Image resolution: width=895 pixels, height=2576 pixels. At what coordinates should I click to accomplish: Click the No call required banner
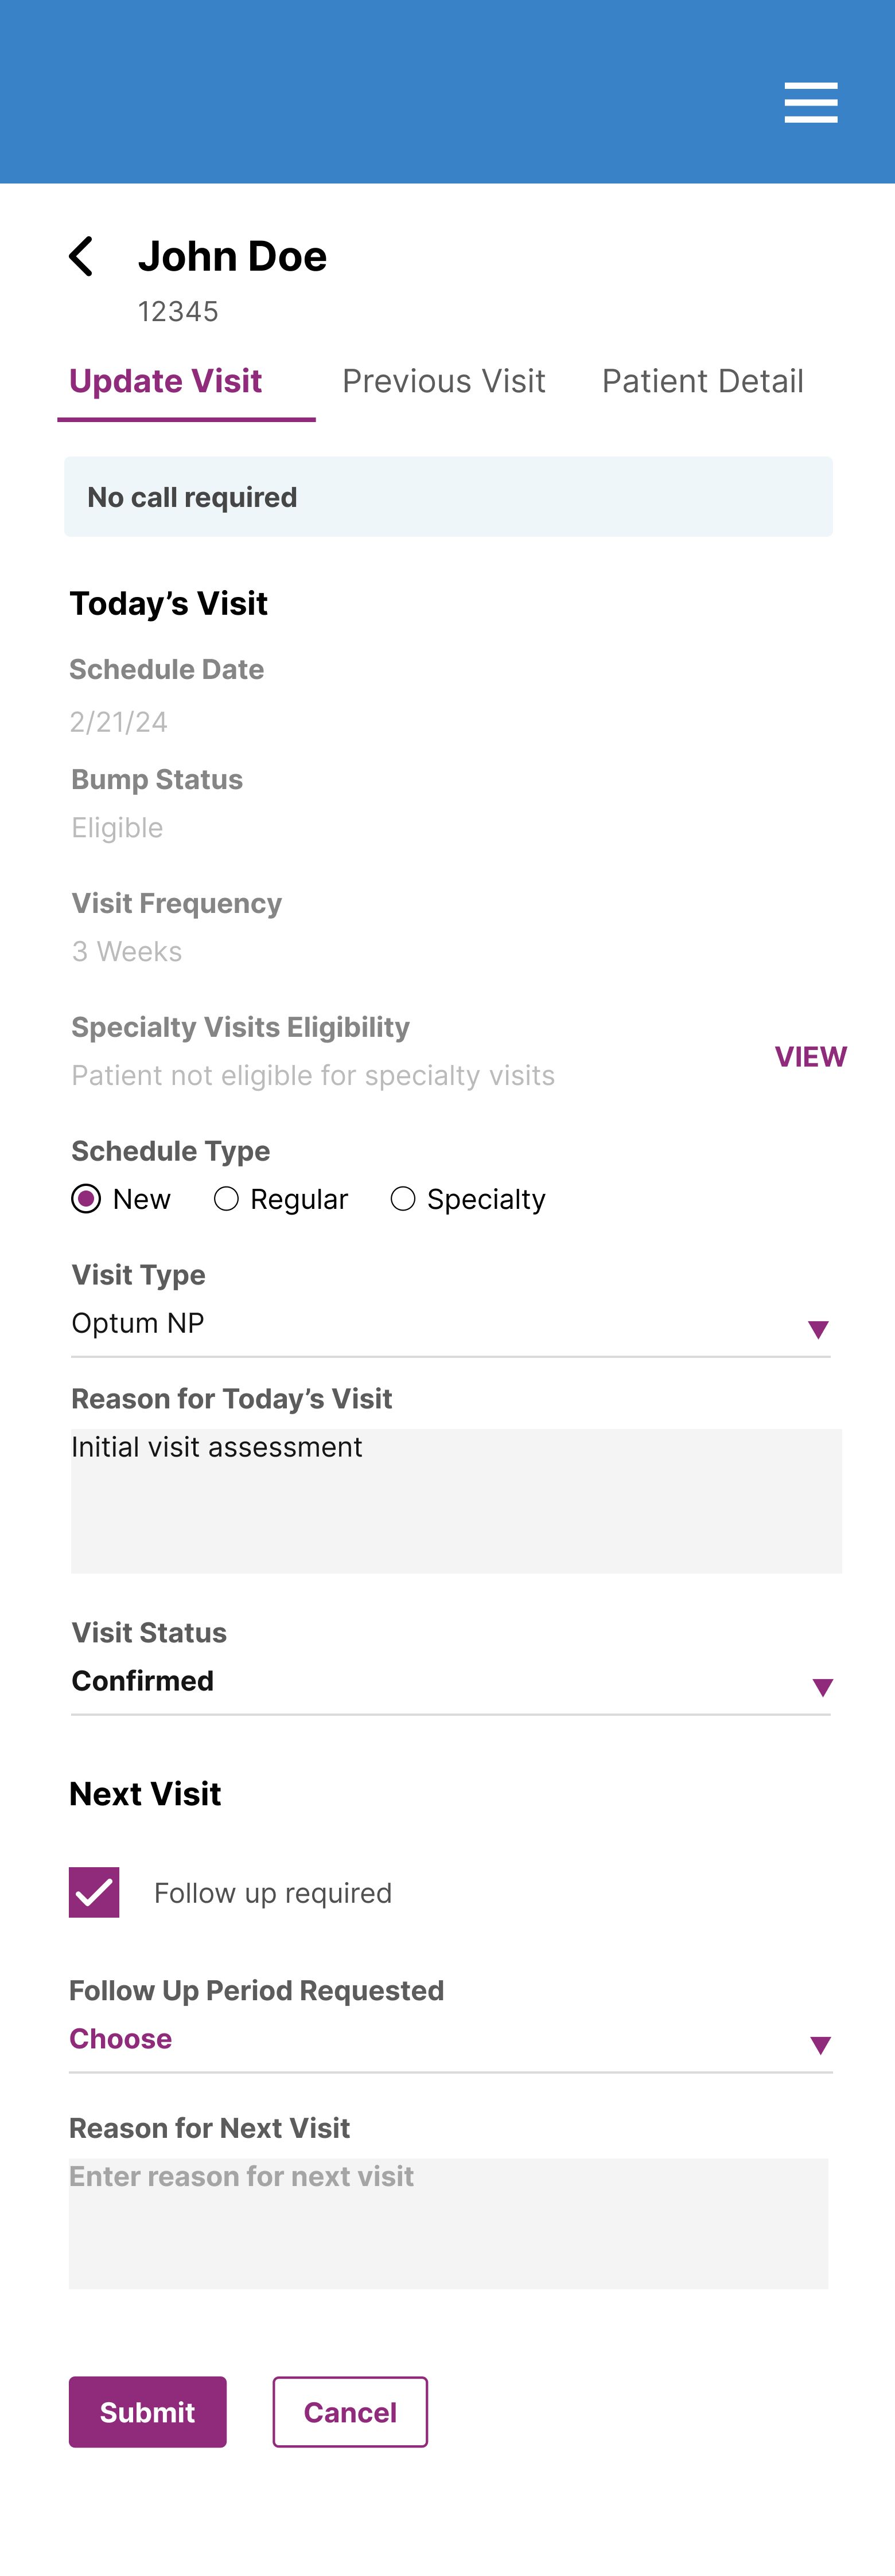[x=448, y=497]
